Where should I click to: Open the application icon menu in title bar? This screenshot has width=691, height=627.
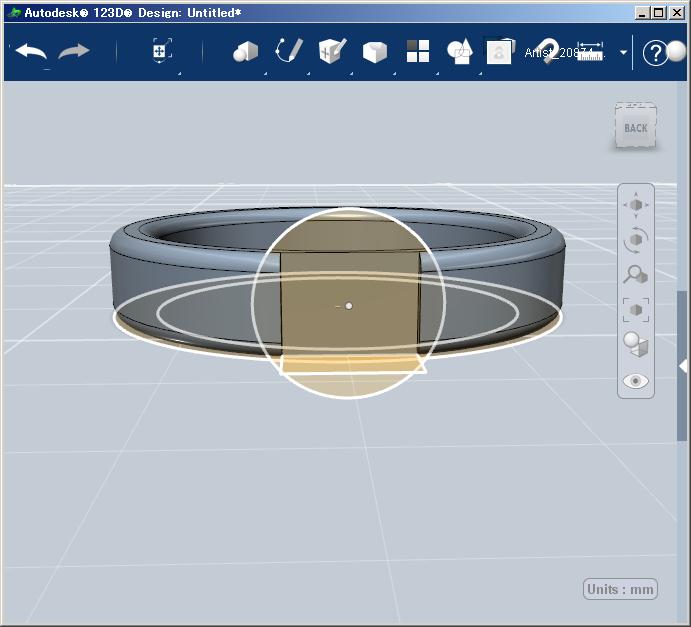[14, 12]
